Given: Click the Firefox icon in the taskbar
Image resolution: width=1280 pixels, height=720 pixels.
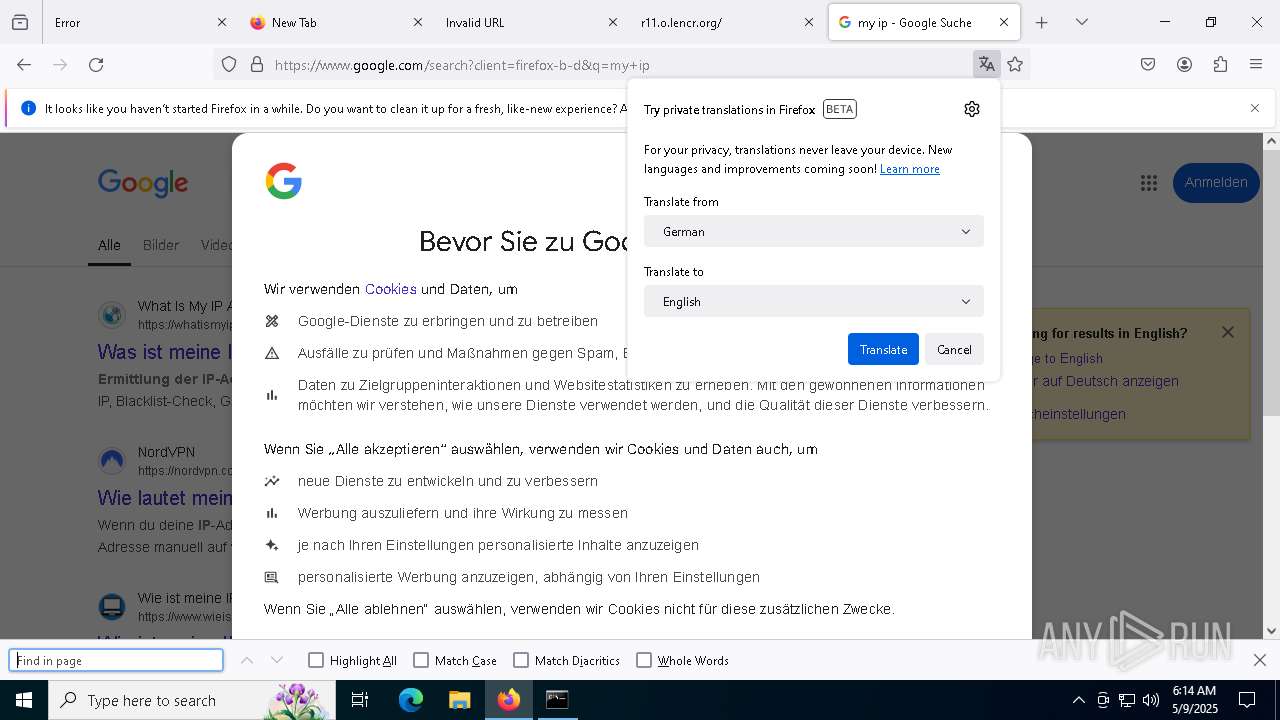Looking at the screenshot, I should [x=509, y=700].
